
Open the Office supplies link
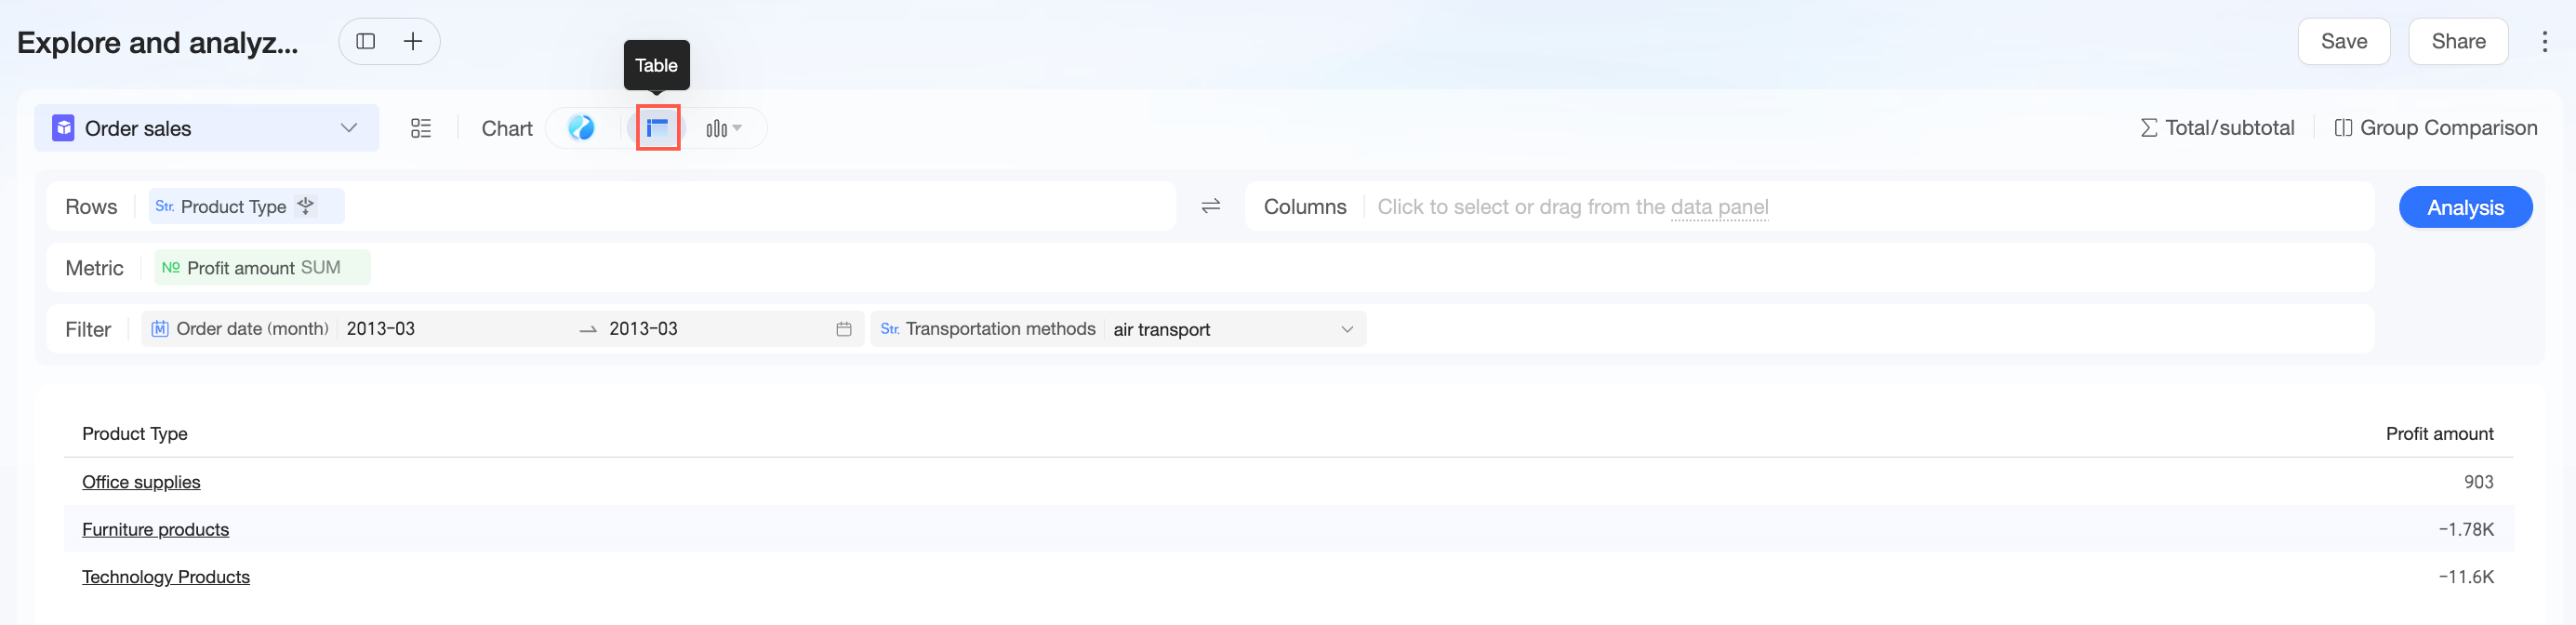point(141,482)
